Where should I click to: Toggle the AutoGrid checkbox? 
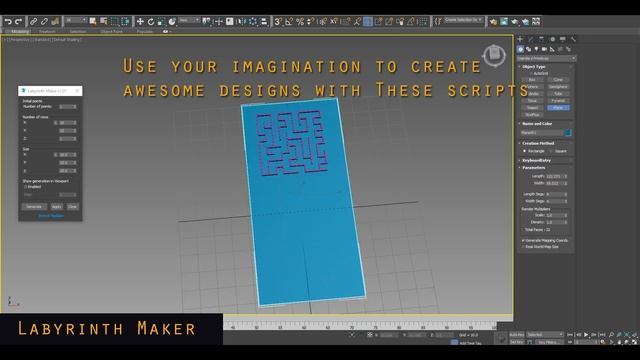(531, 73)
